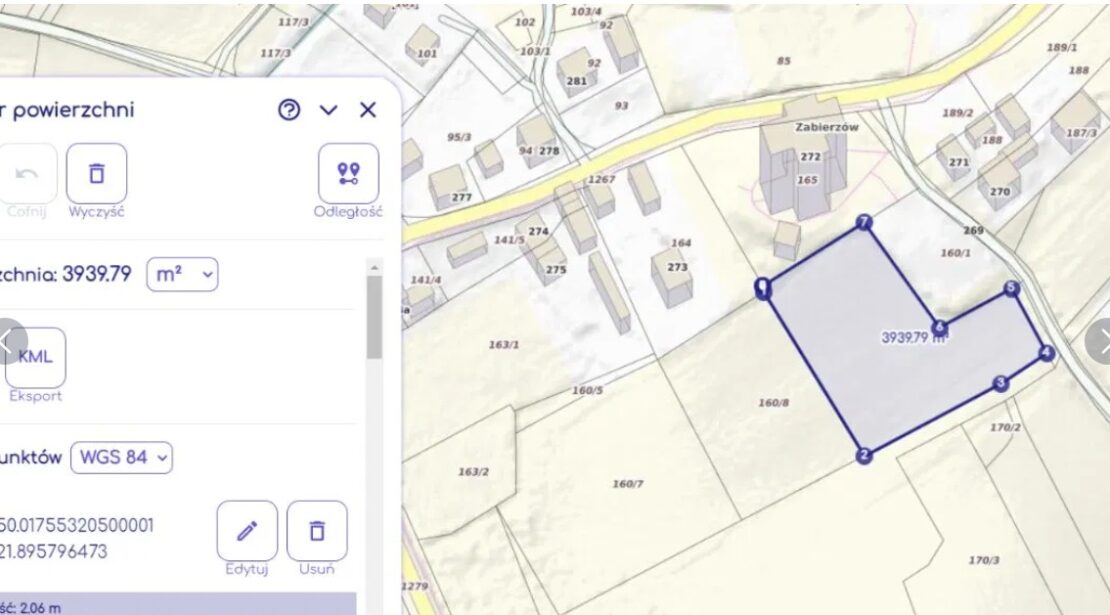1110x615 pixels.
Task: Delete the point with the Usuń trash icon
Action: (x=317, y=531)
